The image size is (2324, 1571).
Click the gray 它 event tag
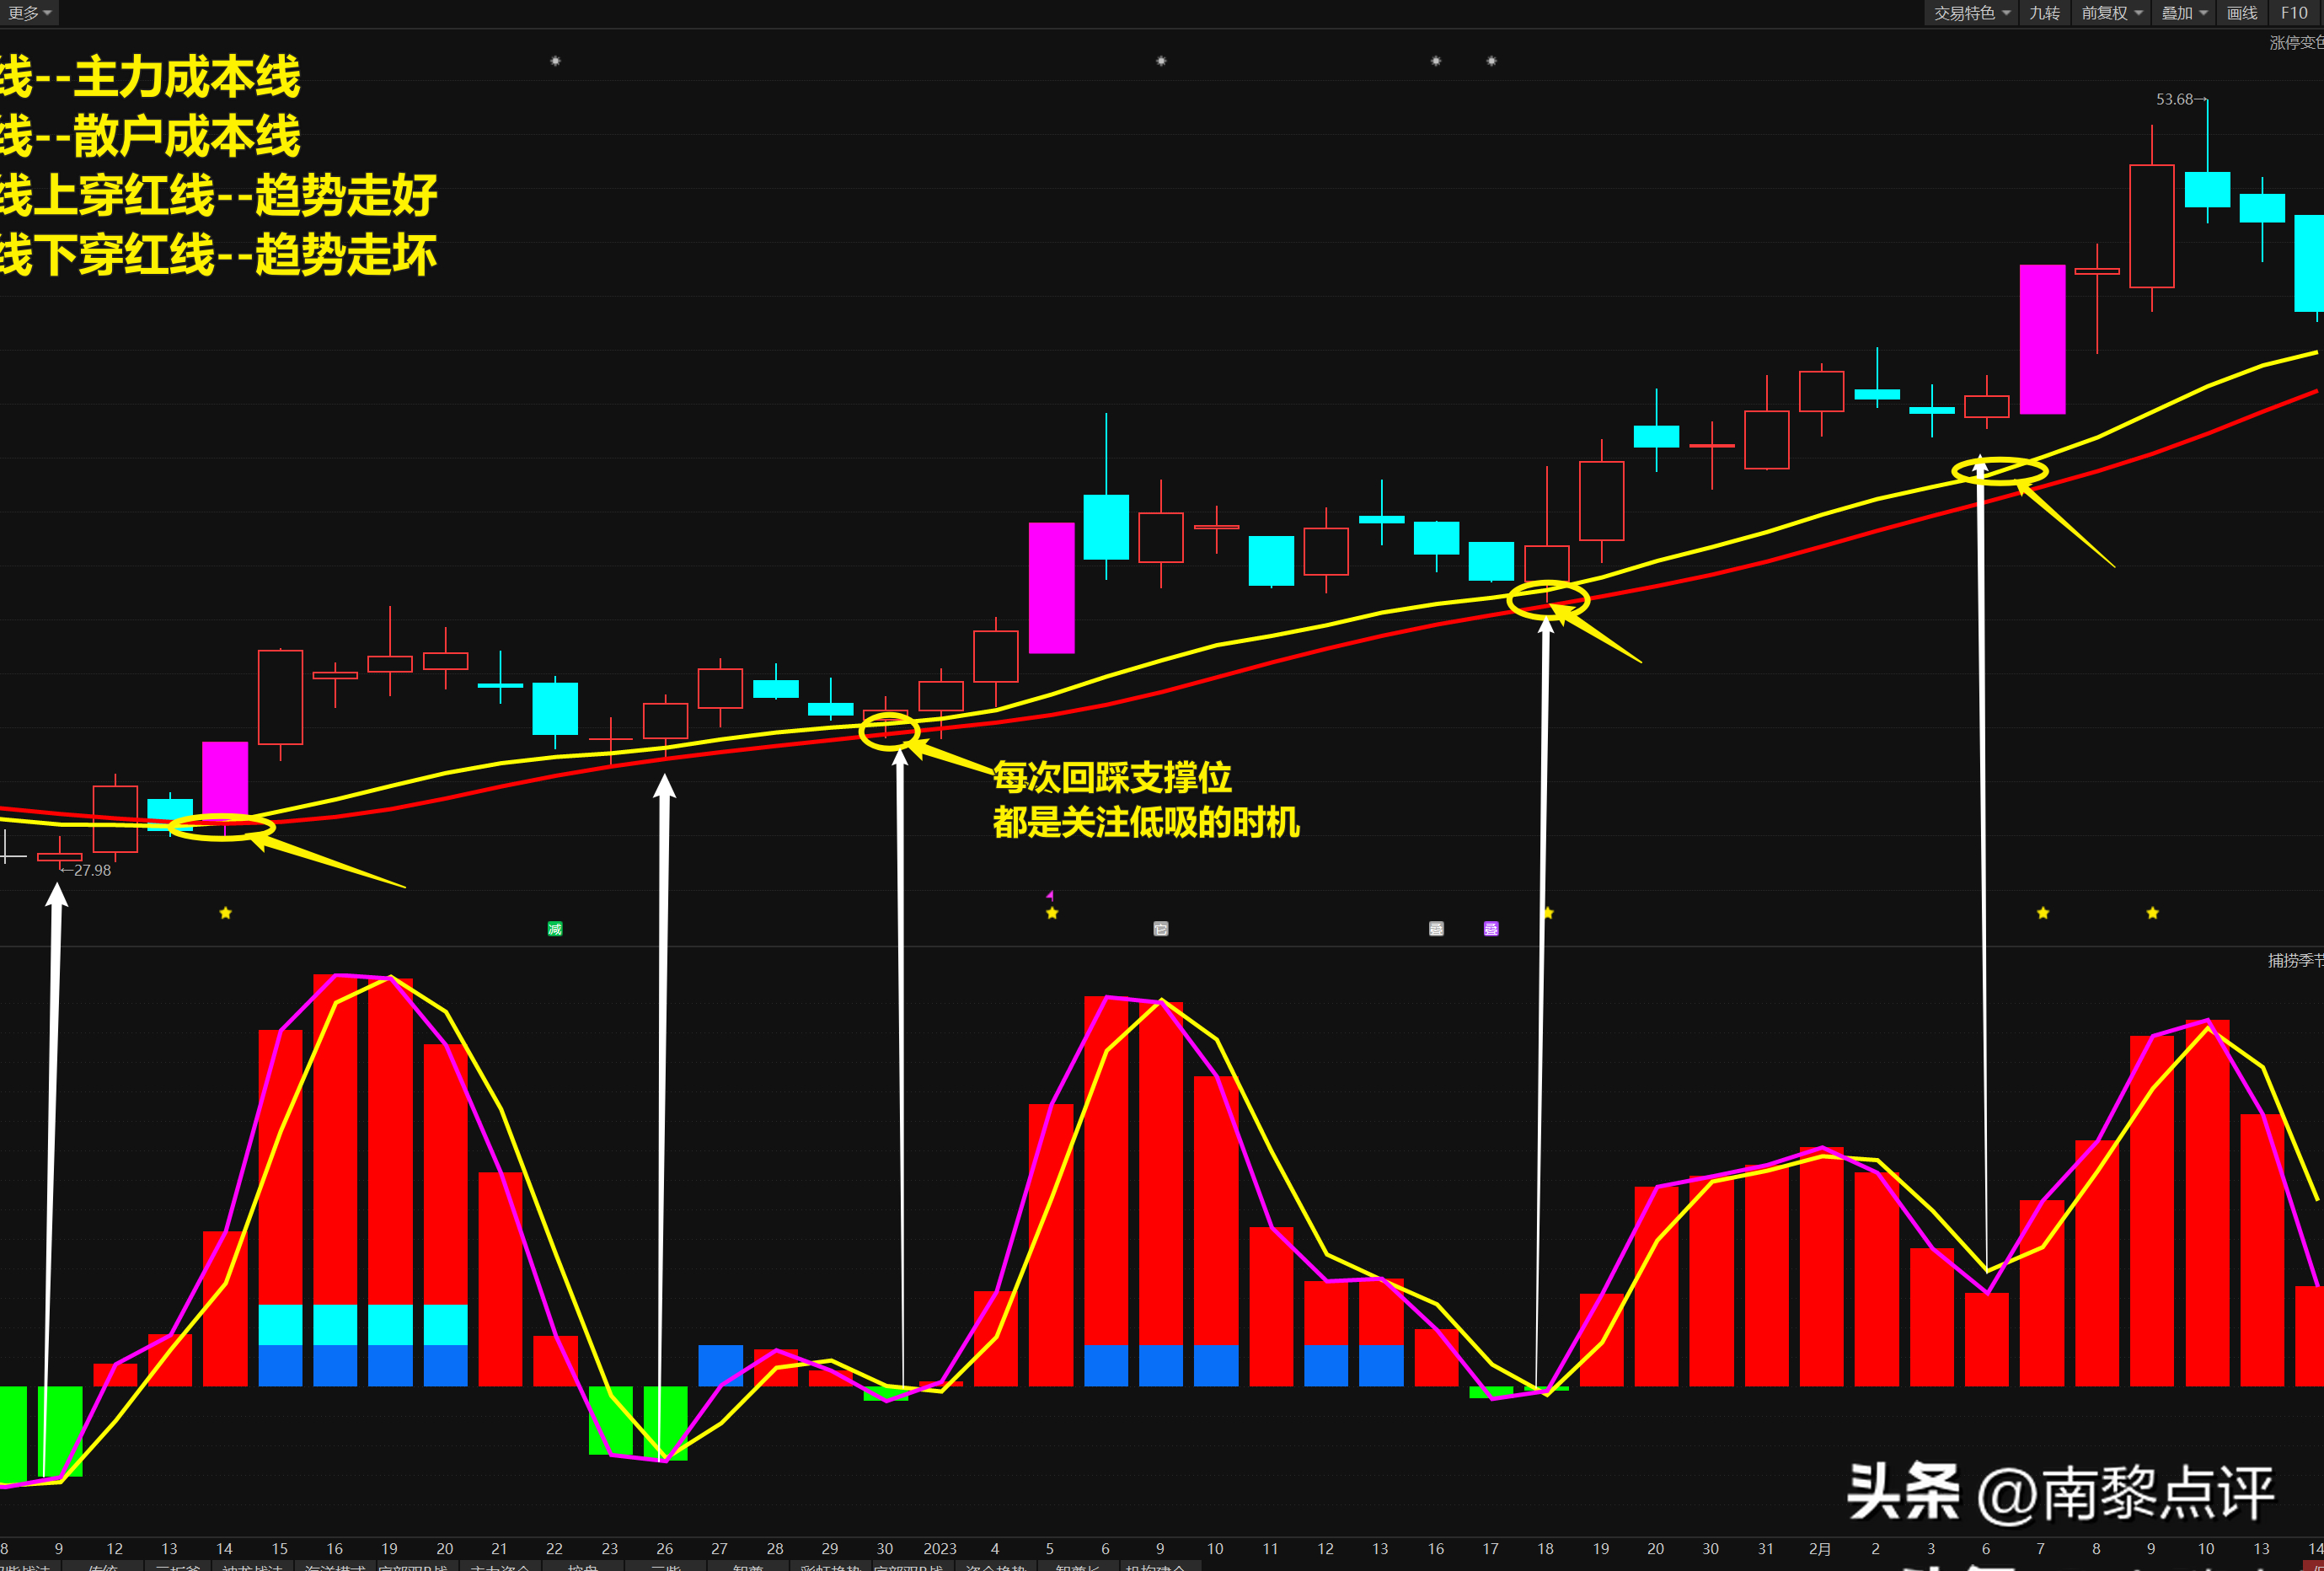(1161, 929)
